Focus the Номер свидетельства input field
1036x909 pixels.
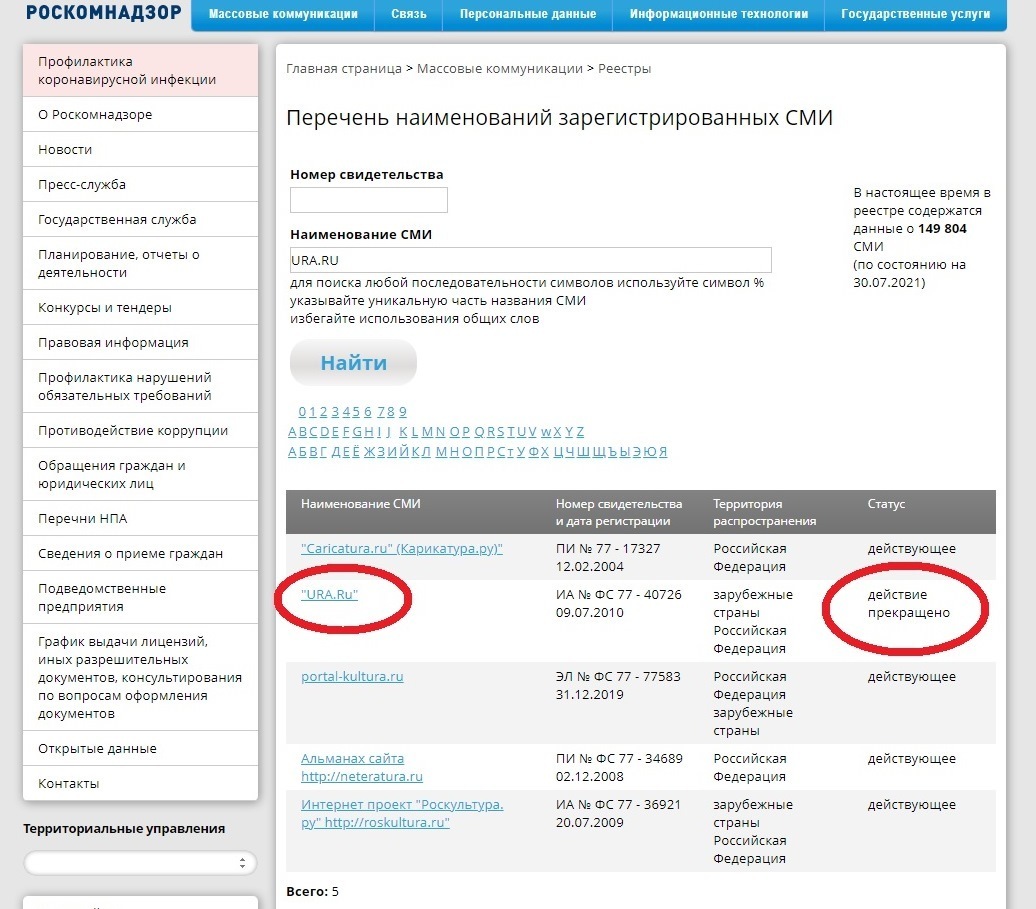pyautogui.click(x=369, y=200)
